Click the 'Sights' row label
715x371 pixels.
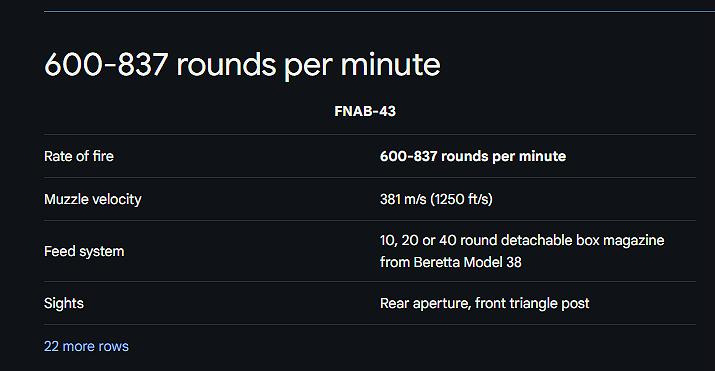click(x=64, y=303)
